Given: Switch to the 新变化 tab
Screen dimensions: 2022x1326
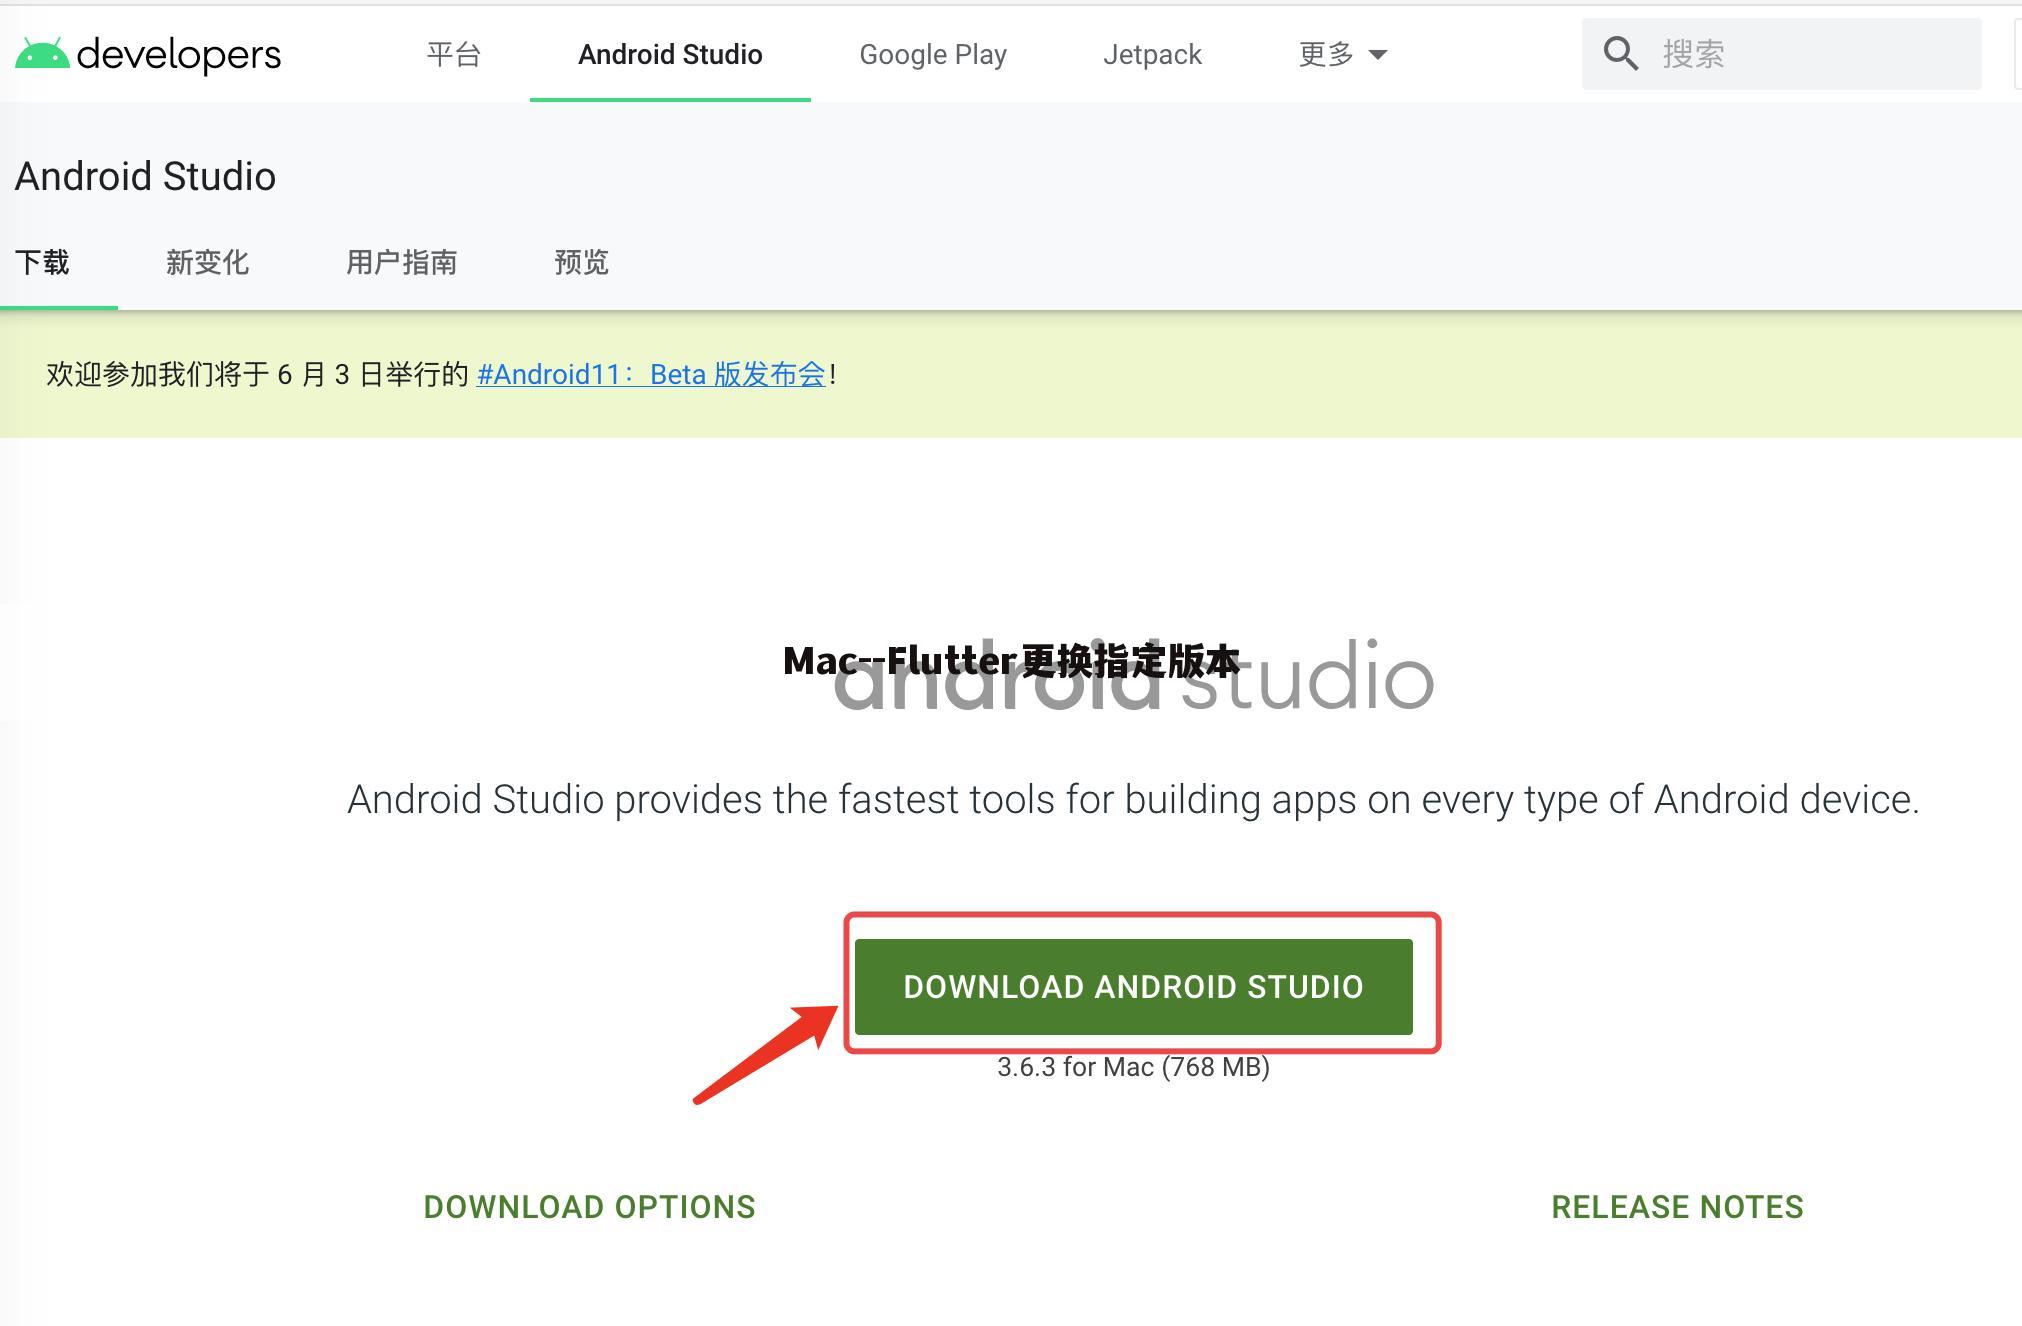Looking at the screenshot, I should pos(207,262).
